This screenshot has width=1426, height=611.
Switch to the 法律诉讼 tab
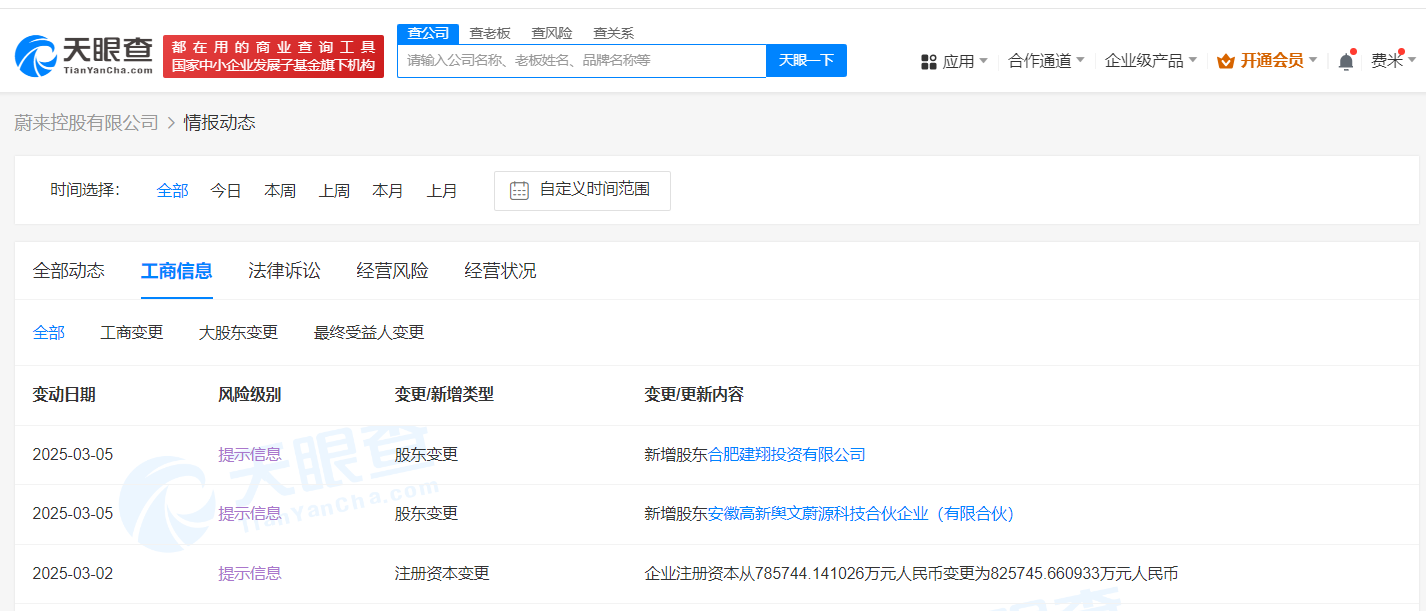point(285,271)
